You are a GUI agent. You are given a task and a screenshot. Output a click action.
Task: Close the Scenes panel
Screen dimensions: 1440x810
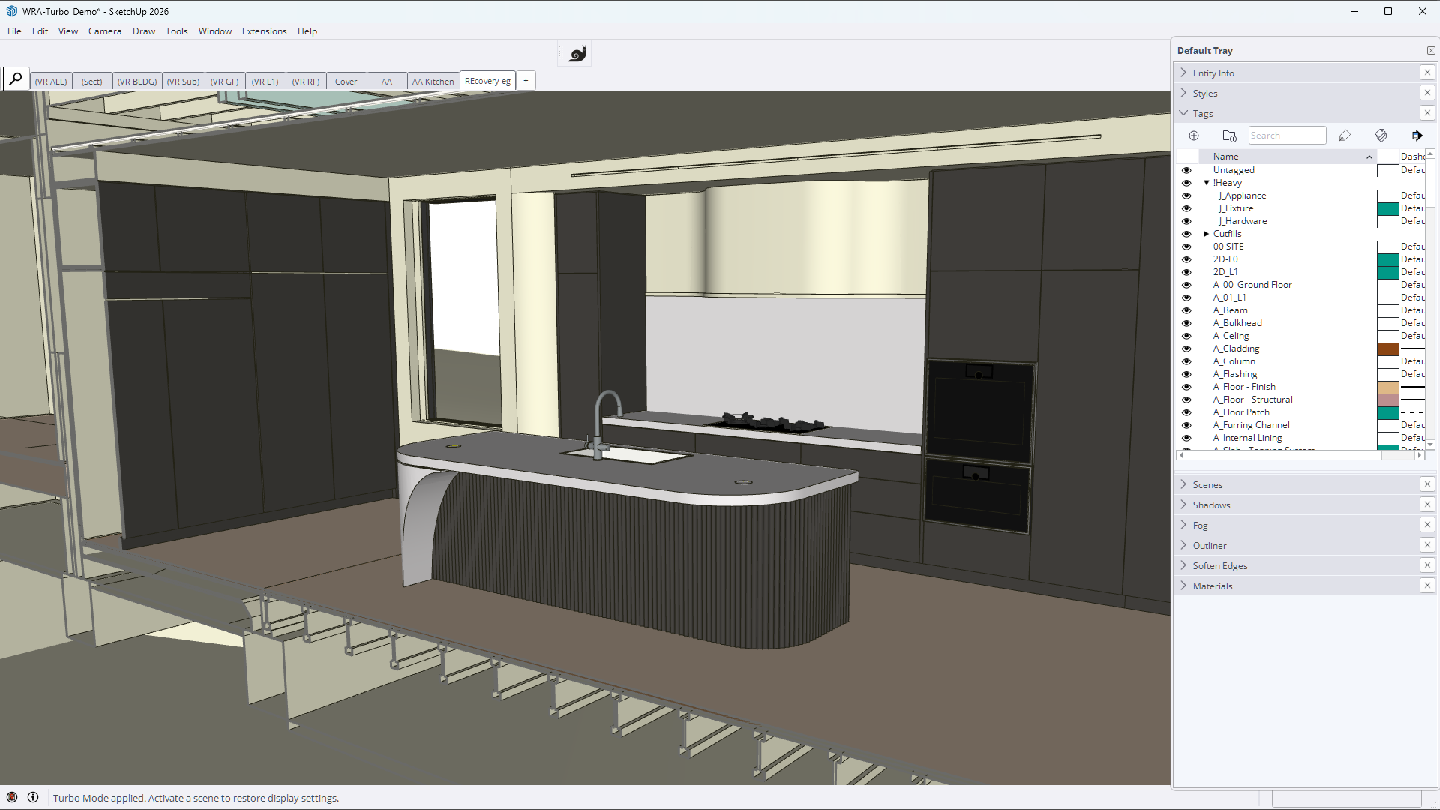[x=1427, y=484]
